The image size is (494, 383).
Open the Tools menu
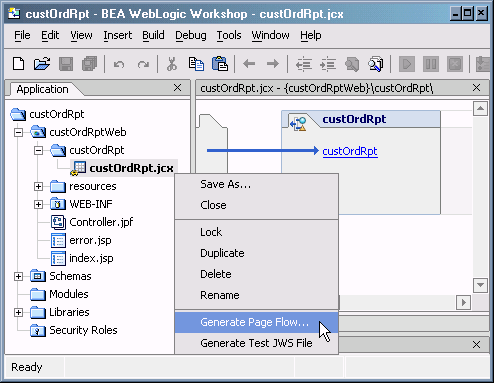coord(229,35)
